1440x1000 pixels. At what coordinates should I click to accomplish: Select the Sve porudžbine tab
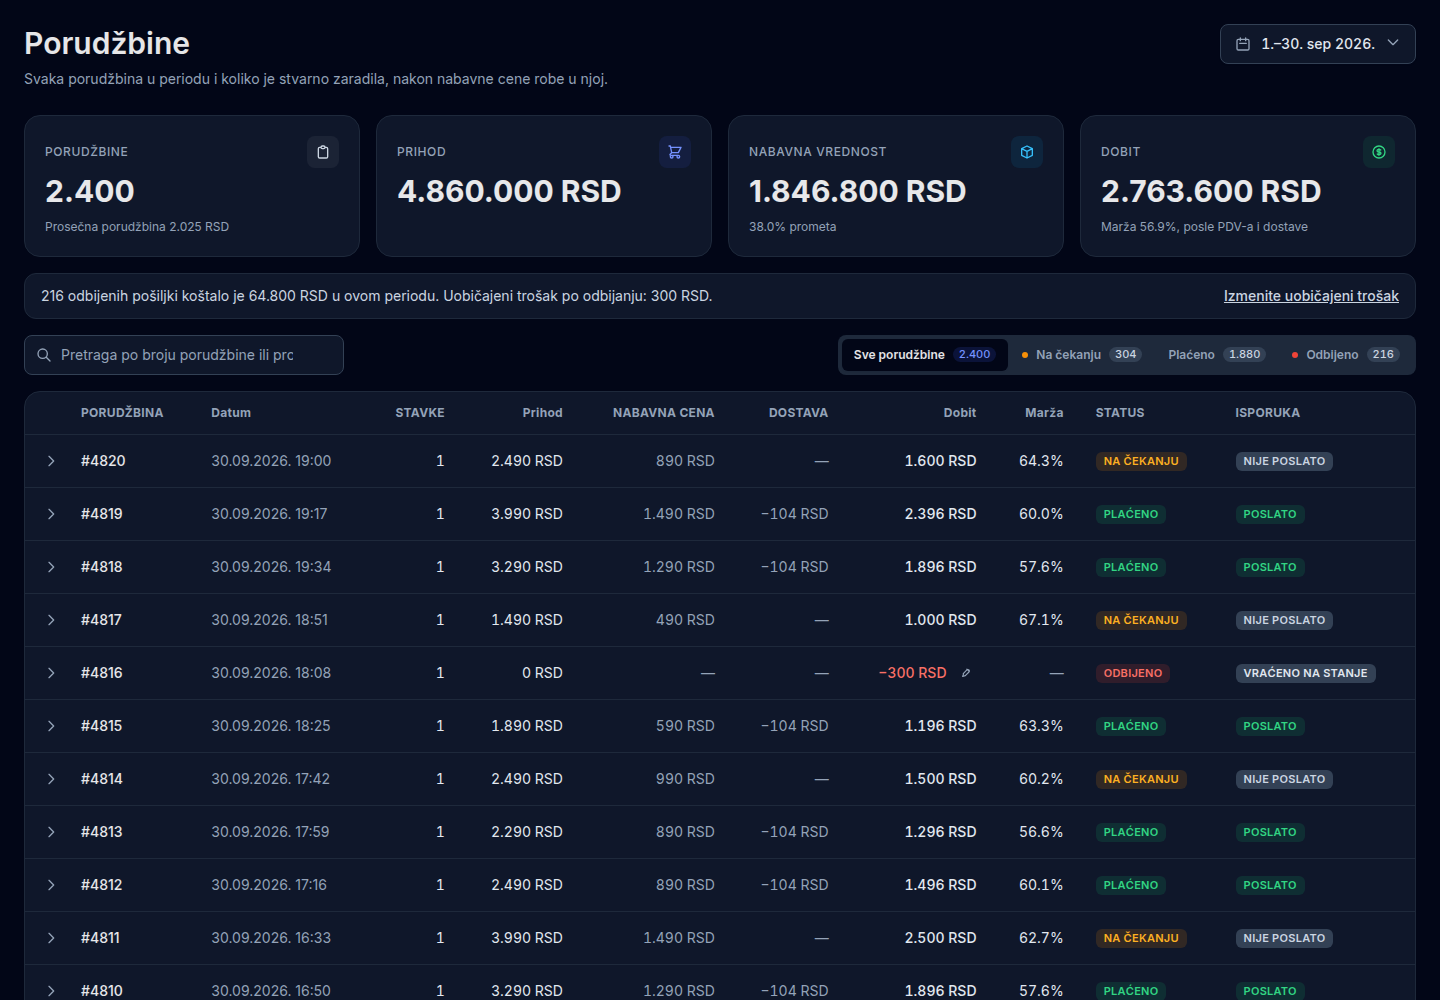click(924, 355)
